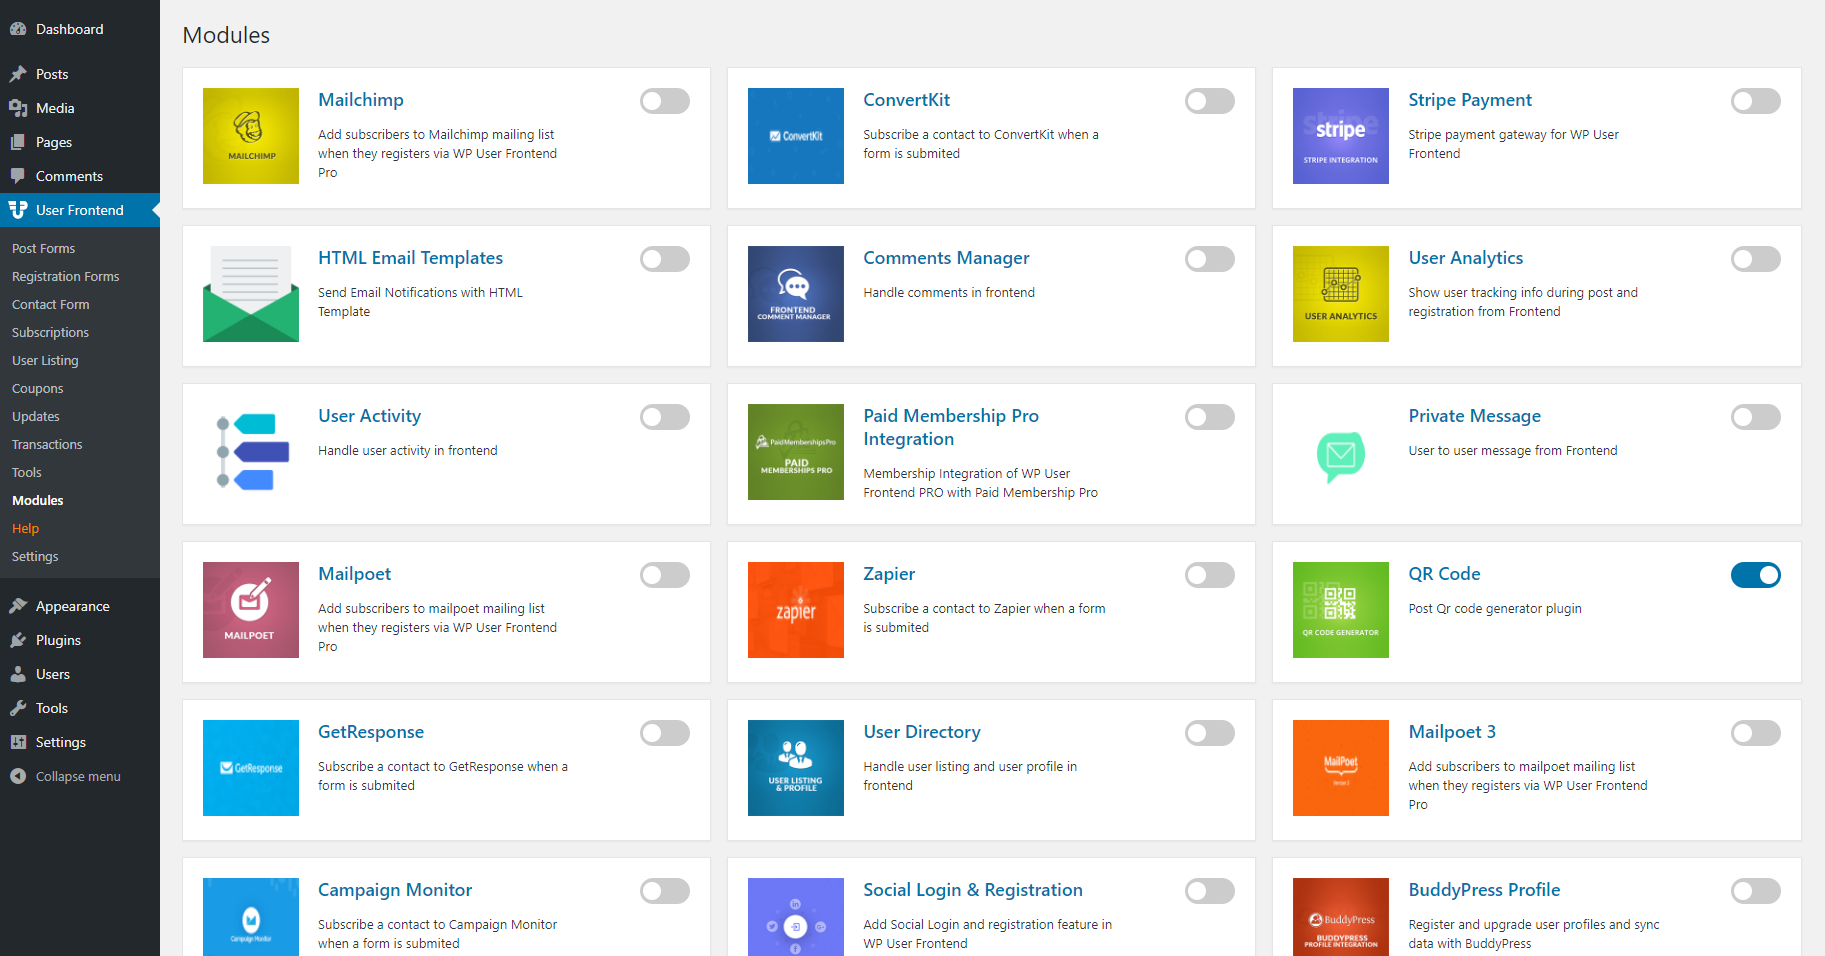Open the Contact Form submenu item
This screenshot has height=956, width=1825.
pos(51,304)
